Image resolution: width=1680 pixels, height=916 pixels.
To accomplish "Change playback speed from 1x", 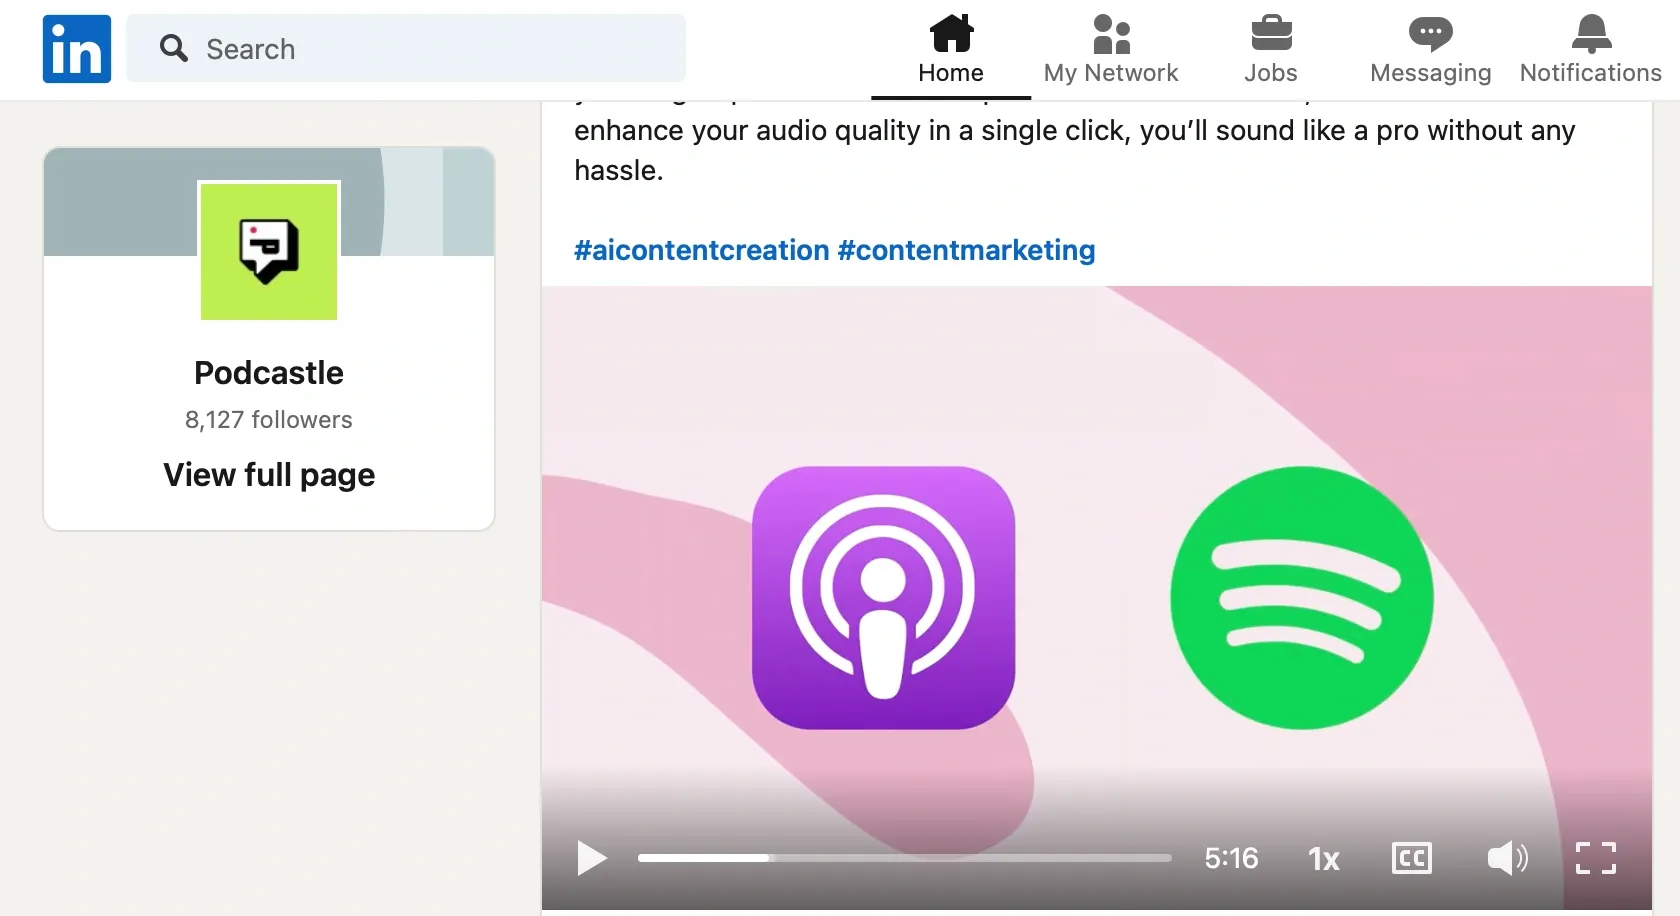I will pos(1323,858).
